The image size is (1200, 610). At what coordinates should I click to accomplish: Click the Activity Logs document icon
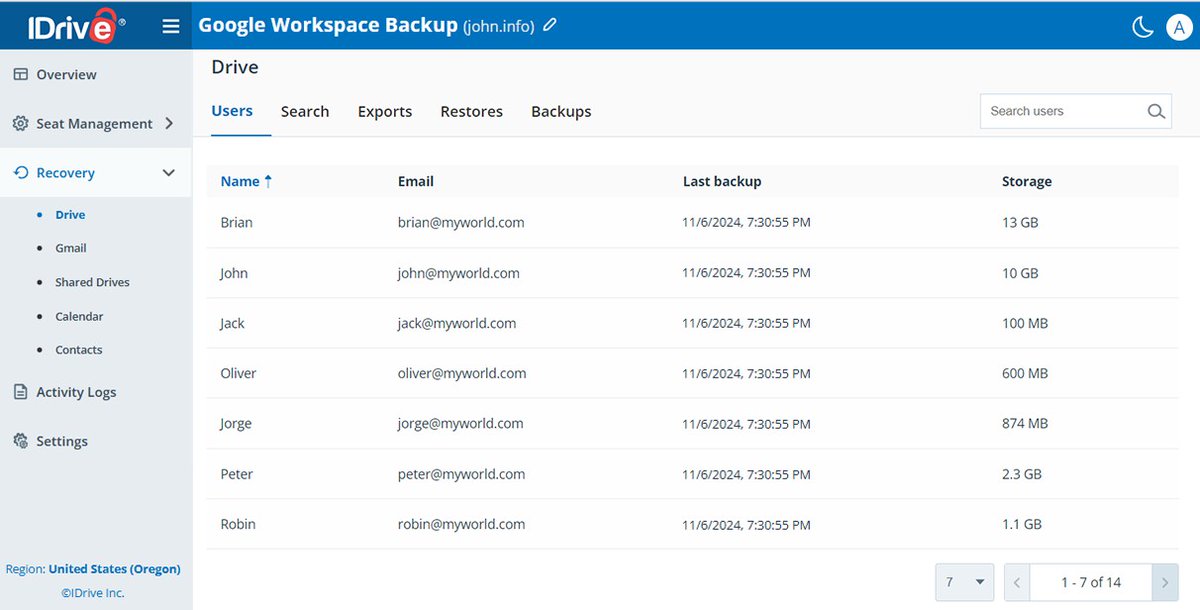tap(20, 392)
